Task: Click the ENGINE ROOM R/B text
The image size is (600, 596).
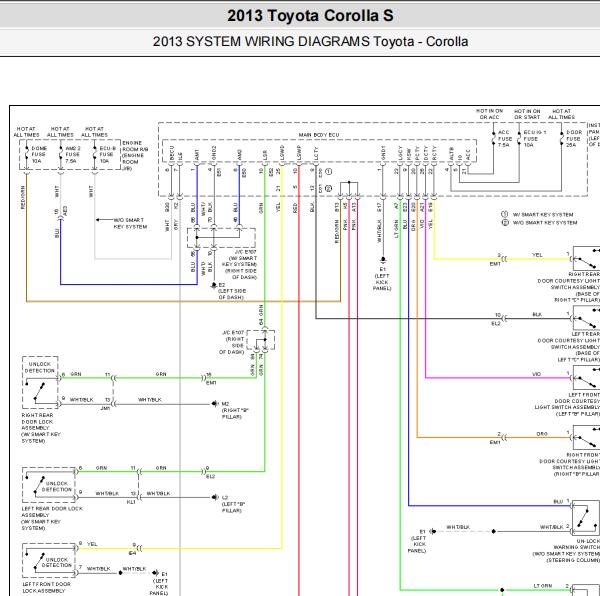Action: pyautogui.click(x=134, y=155)
